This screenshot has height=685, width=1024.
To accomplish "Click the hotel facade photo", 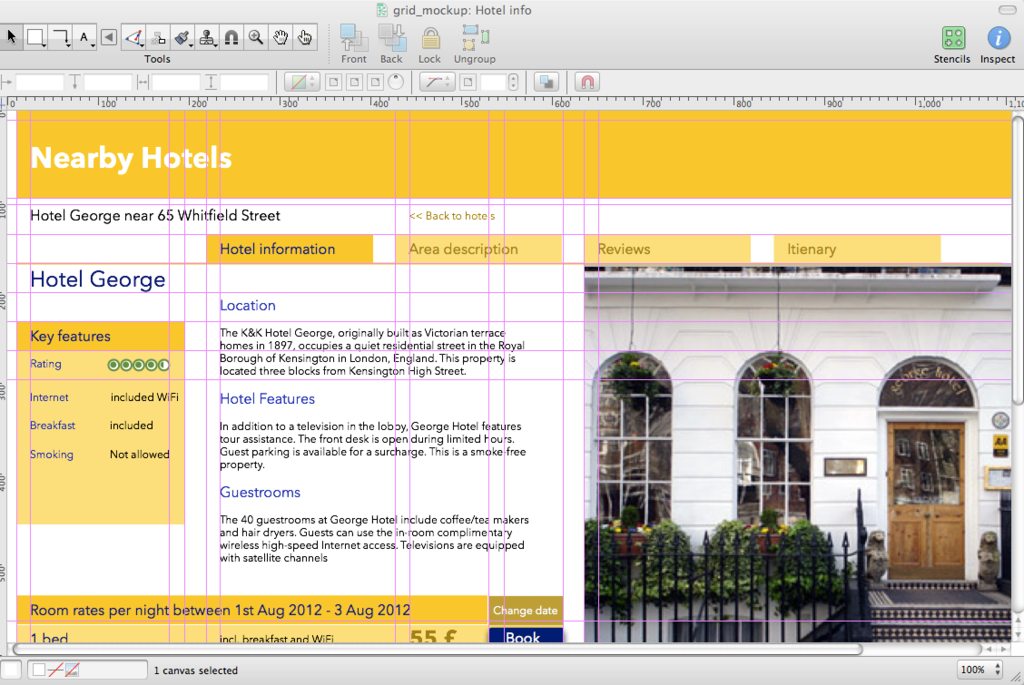I will (x=797, y=454).
